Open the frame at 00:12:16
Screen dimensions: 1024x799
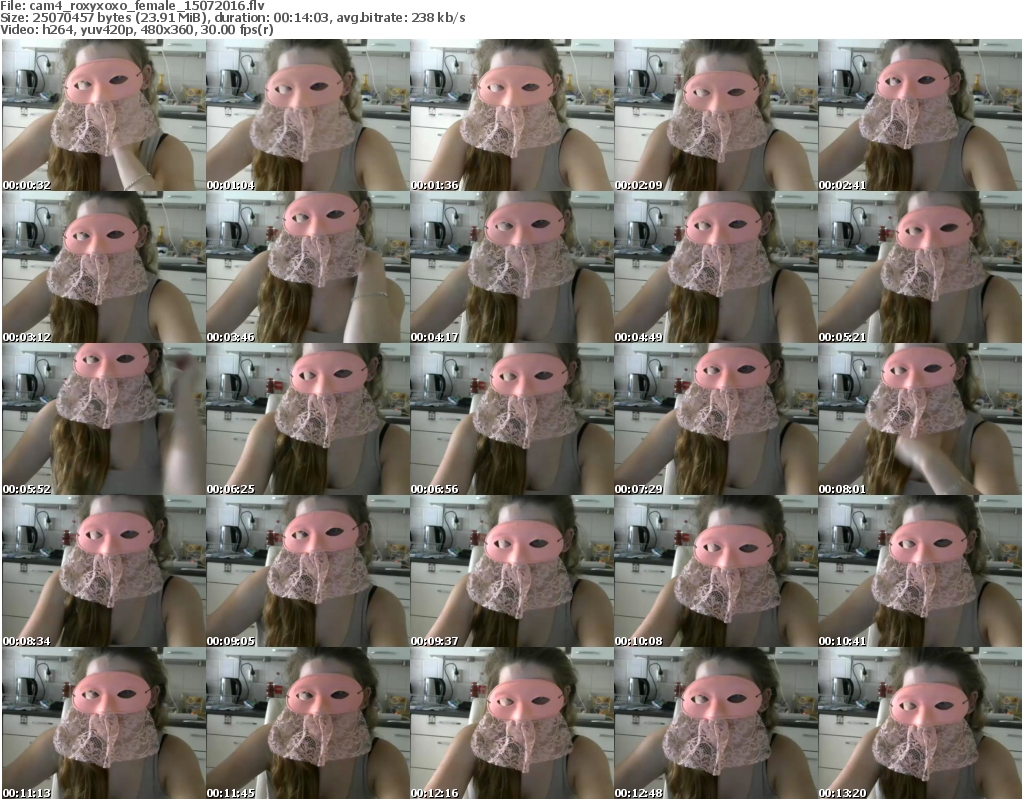(x=512, y=723)
